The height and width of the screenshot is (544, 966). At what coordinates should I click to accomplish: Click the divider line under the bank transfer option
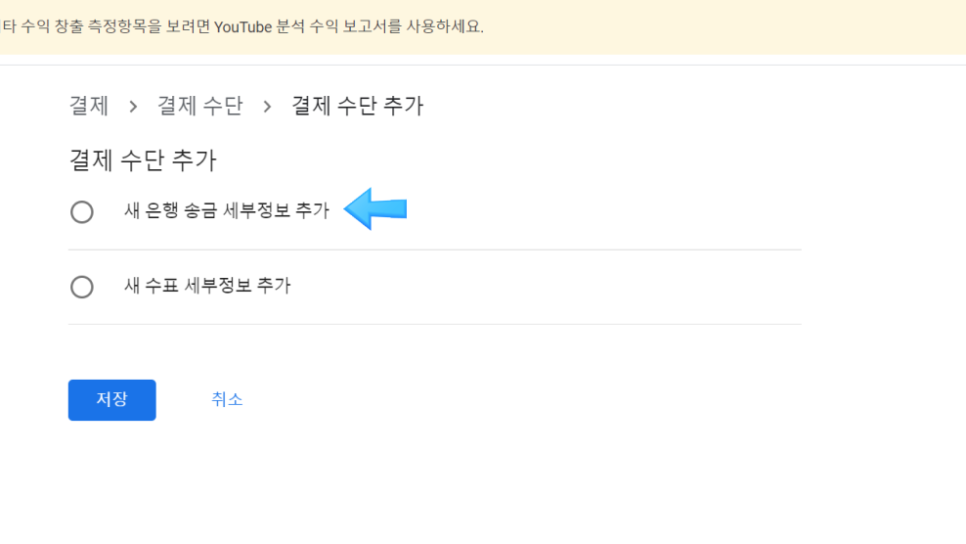click(435, 250)
